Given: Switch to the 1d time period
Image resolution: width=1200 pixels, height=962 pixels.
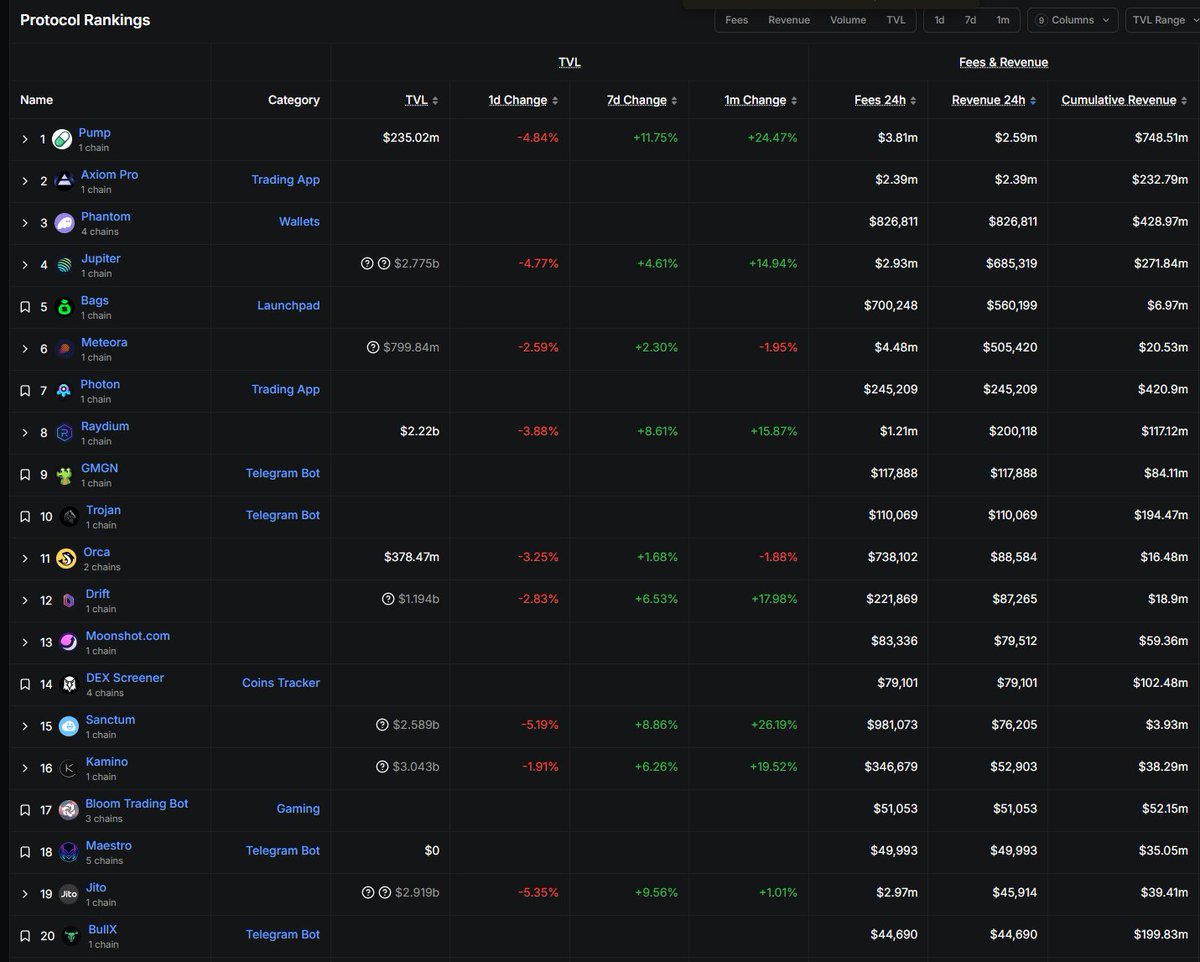Looking at the screenshot, I should (939, 20).
